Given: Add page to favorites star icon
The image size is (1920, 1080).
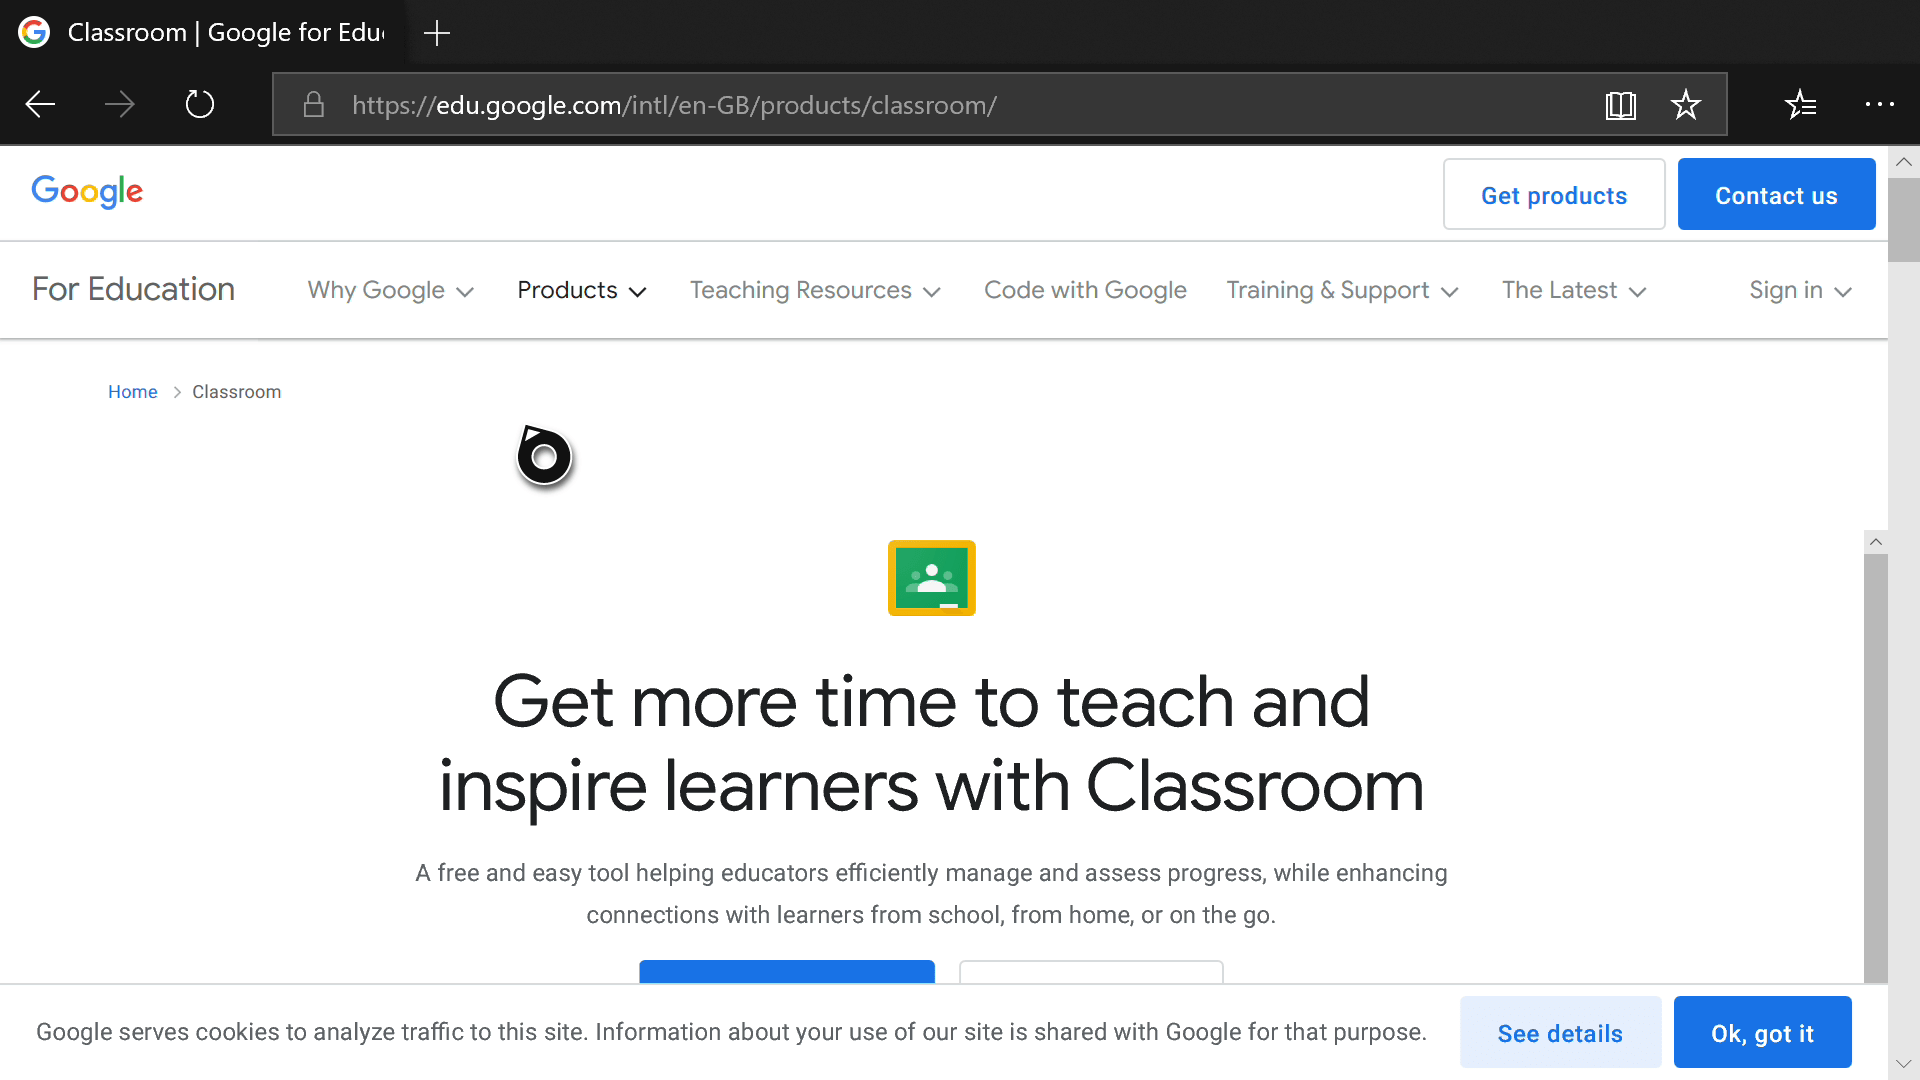Looking at the screenshot, I should coord(1686,104).
